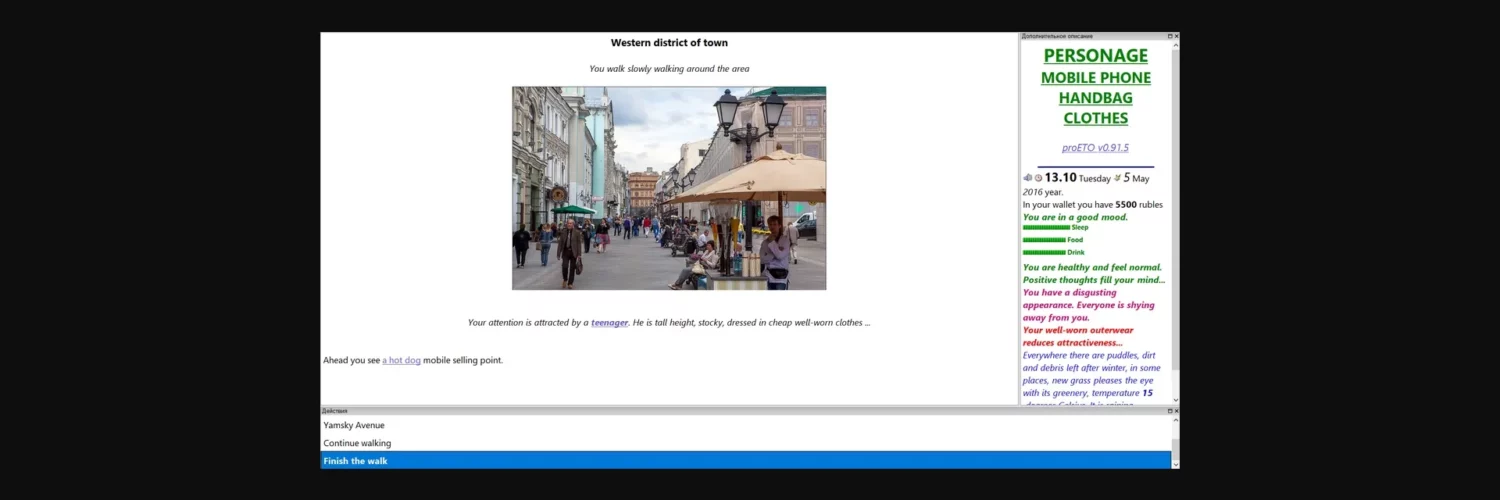Click the teenager link in the description
This screenshot has height=500, width=1500.
tap(609, 323)
